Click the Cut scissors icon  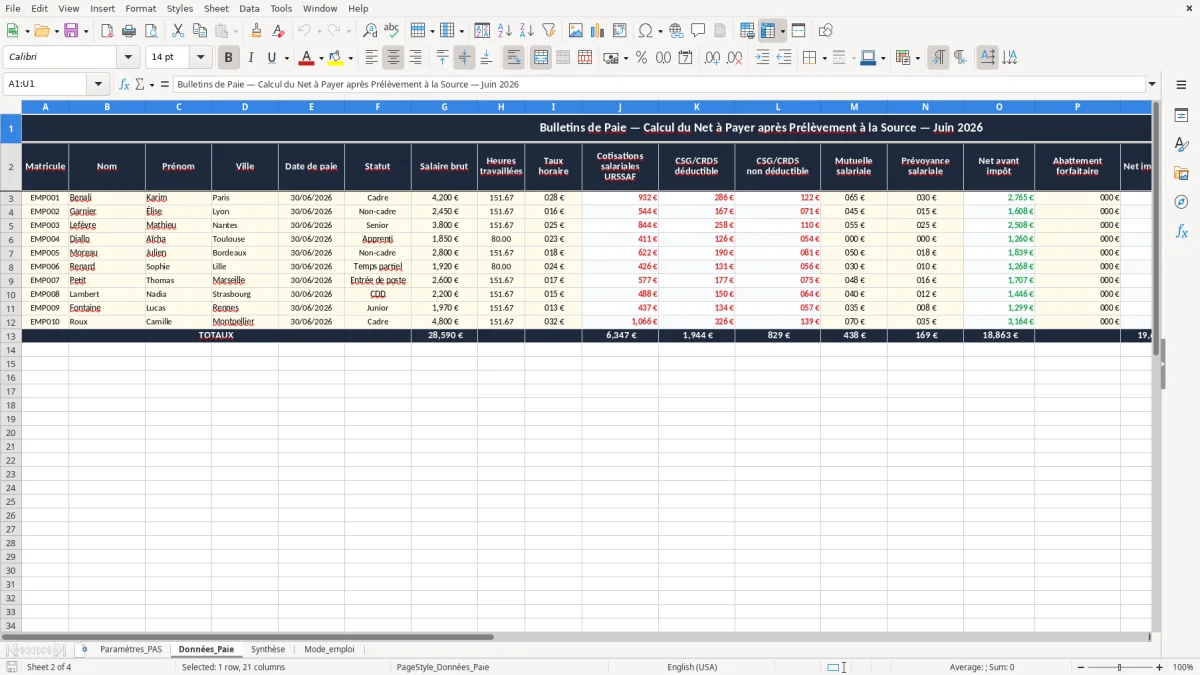point(178,31)
